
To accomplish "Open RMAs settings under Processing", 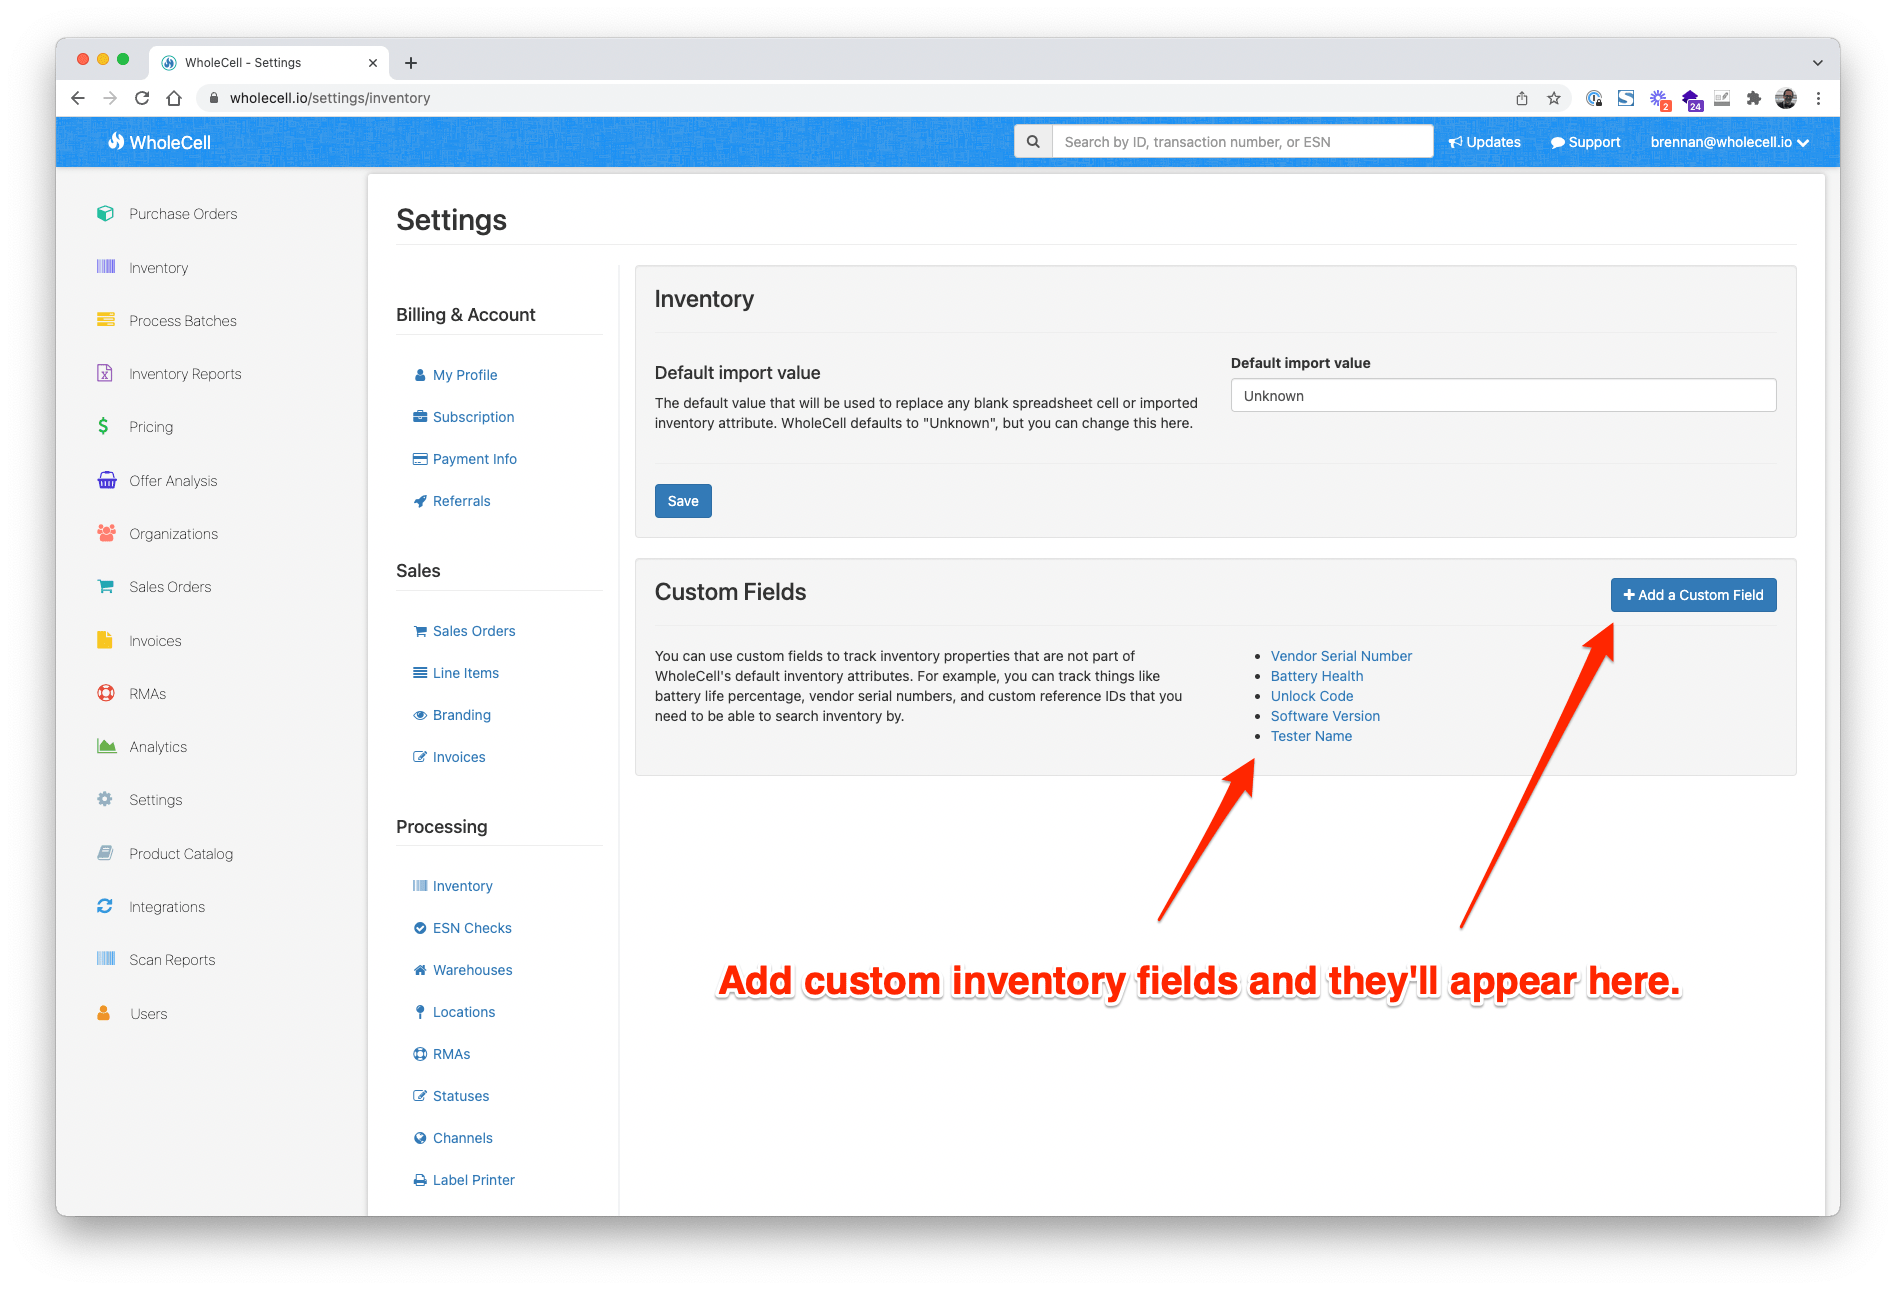I will click(442, 1054).
